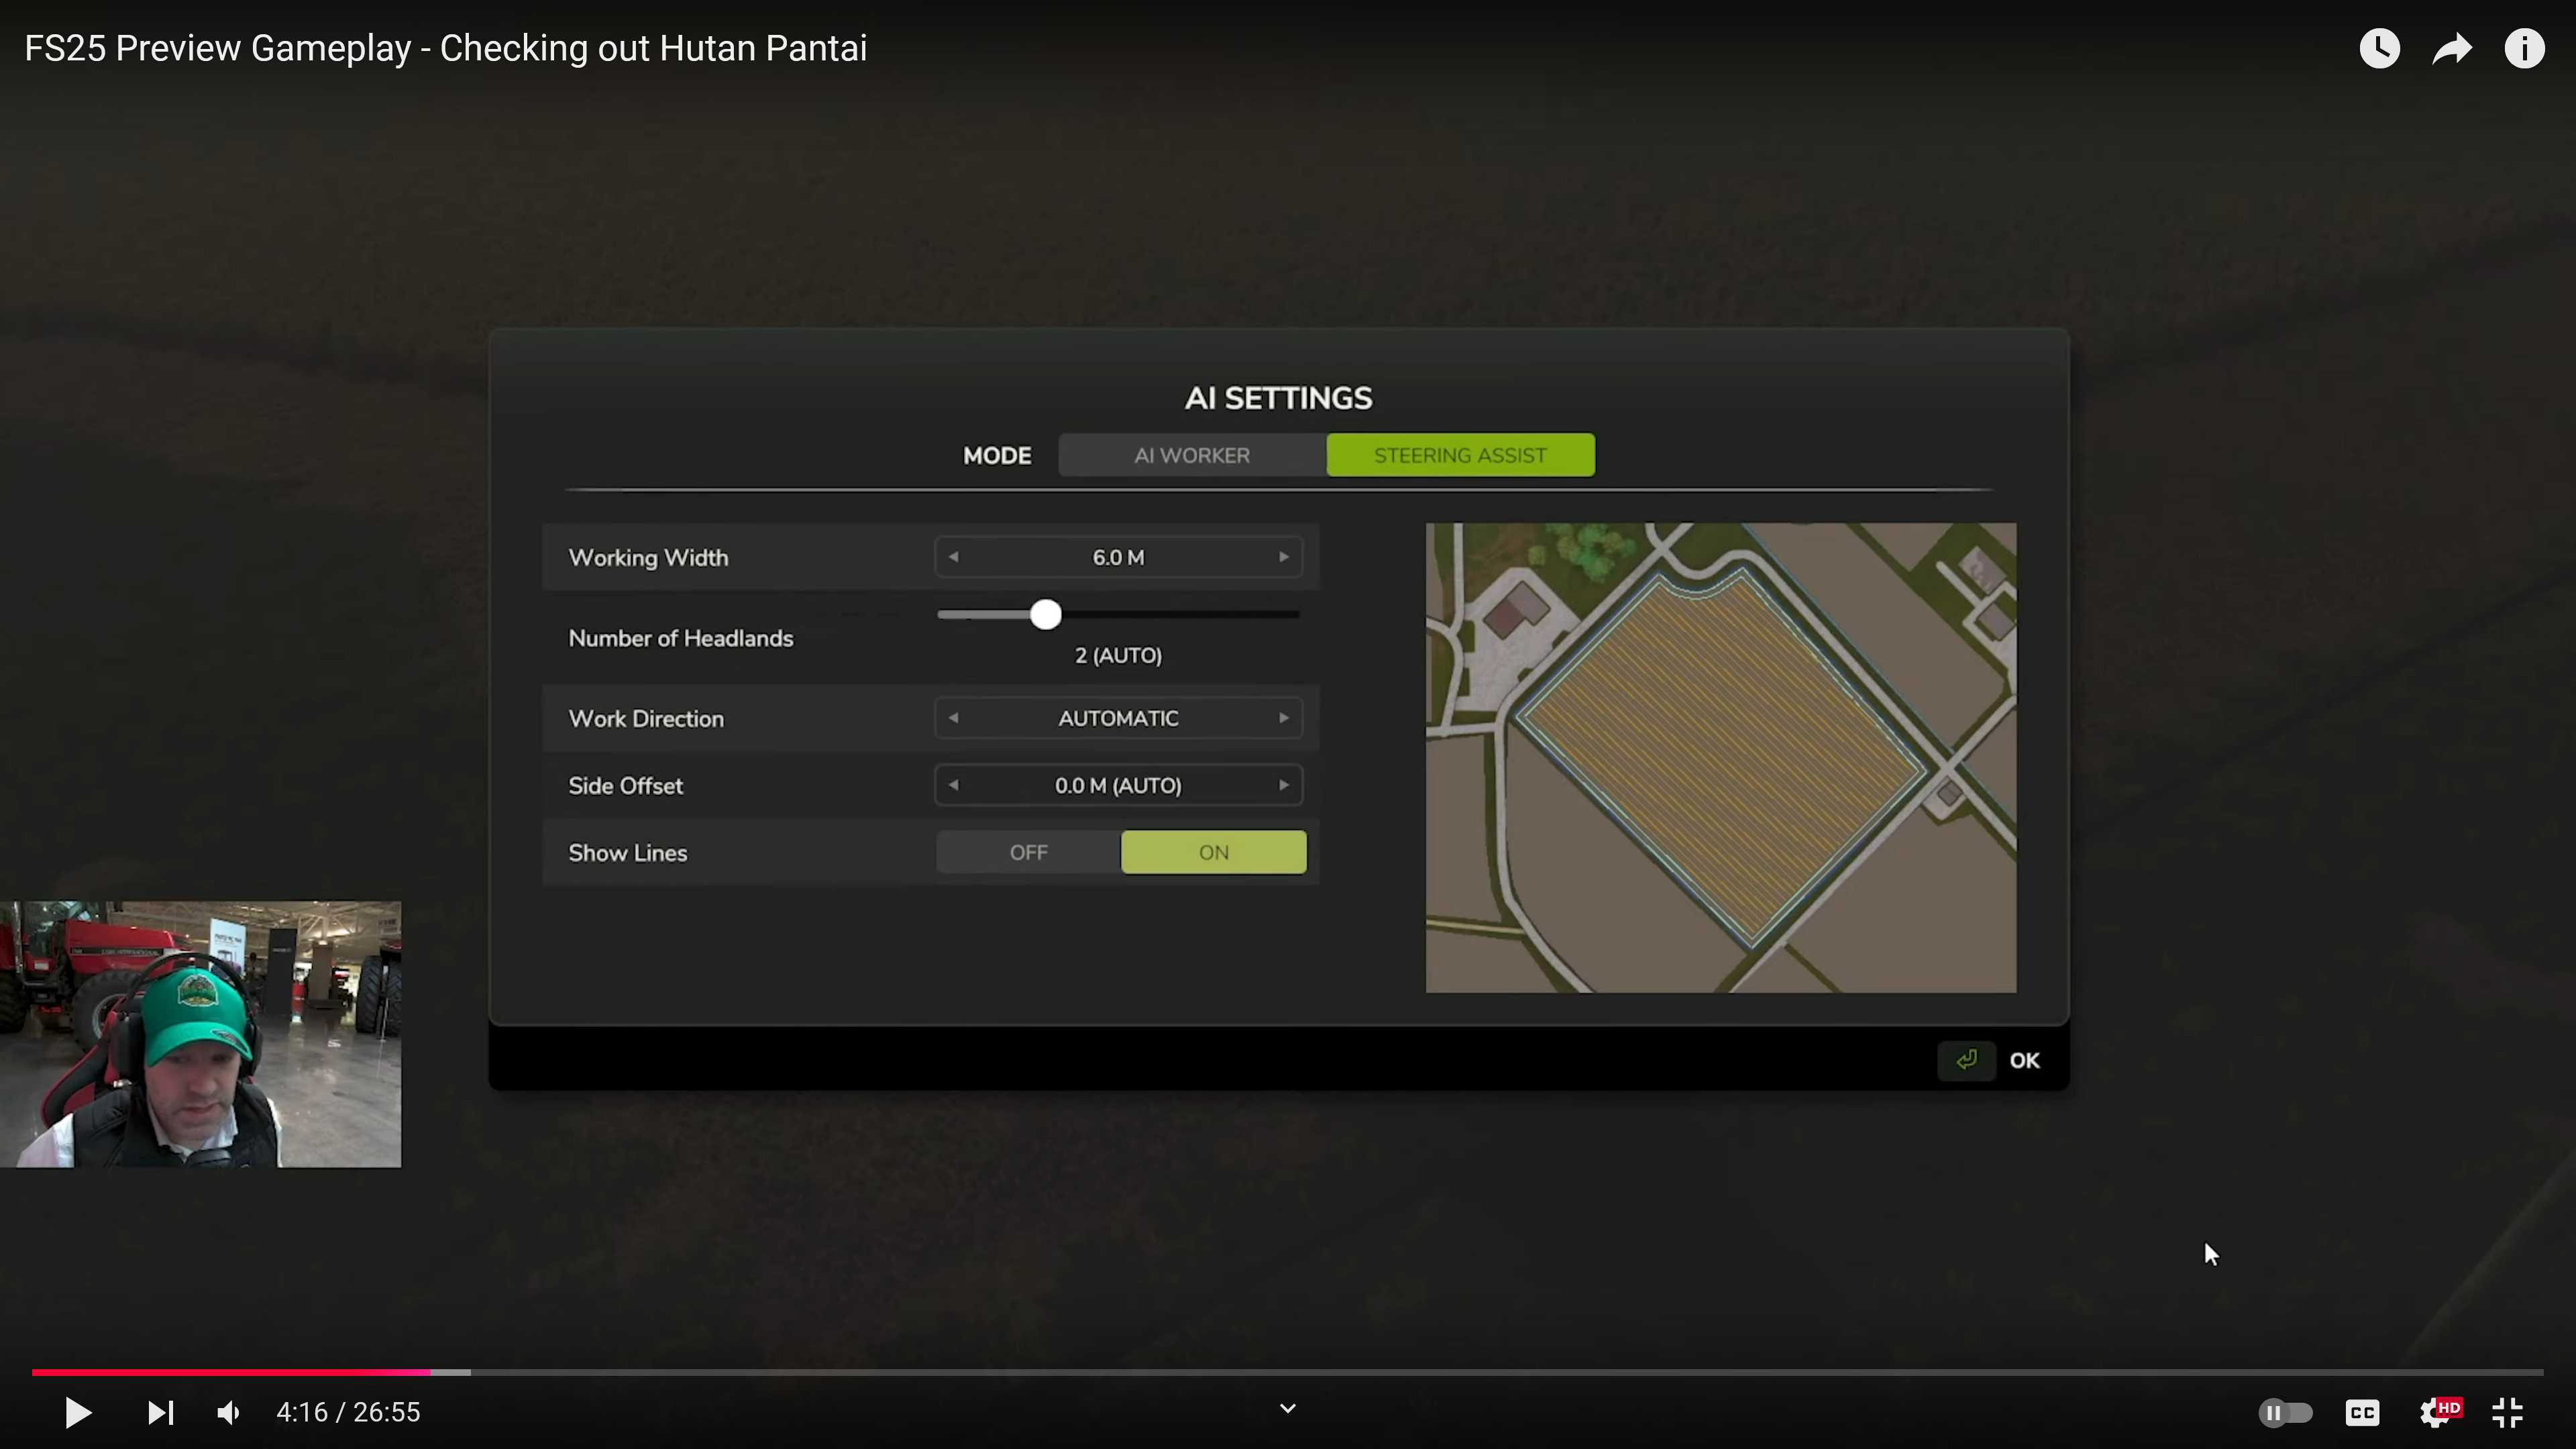The image size is (2576, 1449).
Task: Increase Working Width with right arrow
Action: [x=1284, y=557]
